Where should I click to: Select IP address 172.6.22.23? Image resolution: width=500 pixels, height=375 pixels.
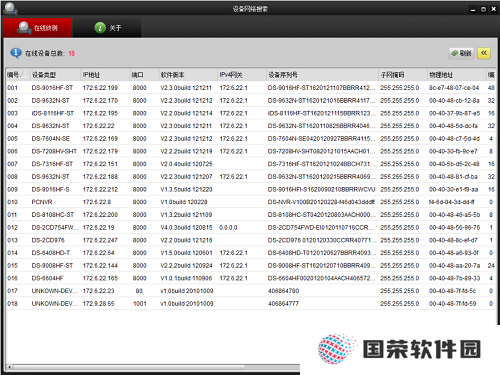coord(98,291)
